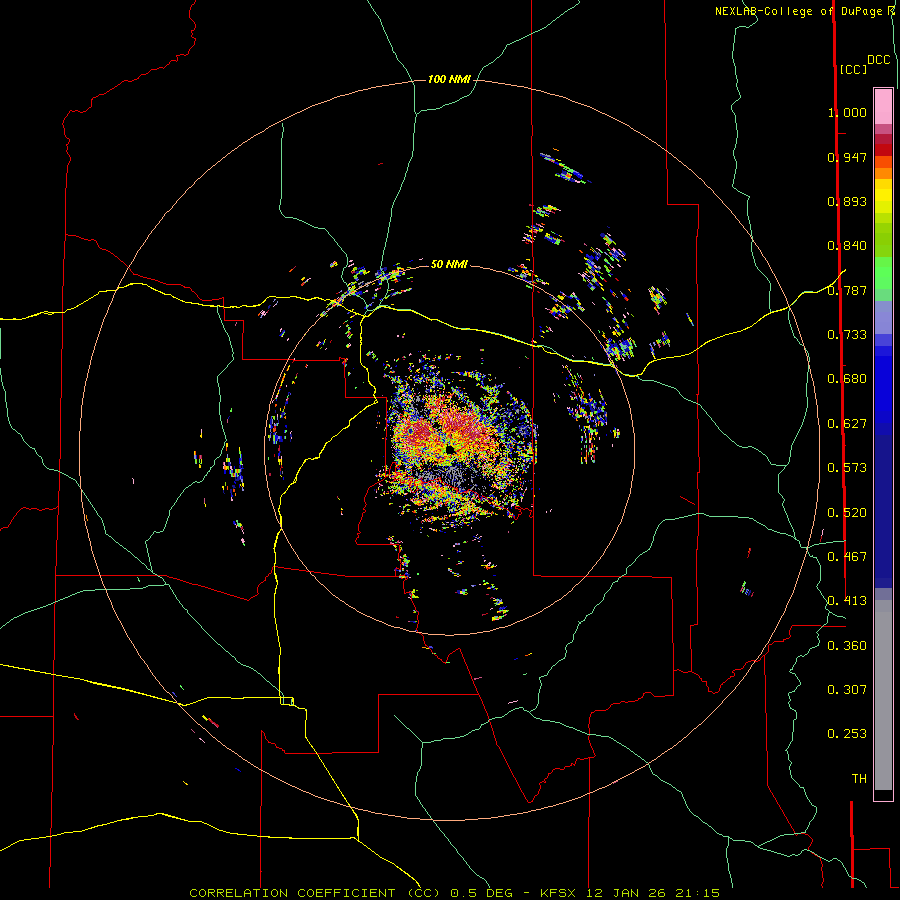The image size is (900, 900).
Task: Click the 0.893 legend value
Action: [847, 201]
